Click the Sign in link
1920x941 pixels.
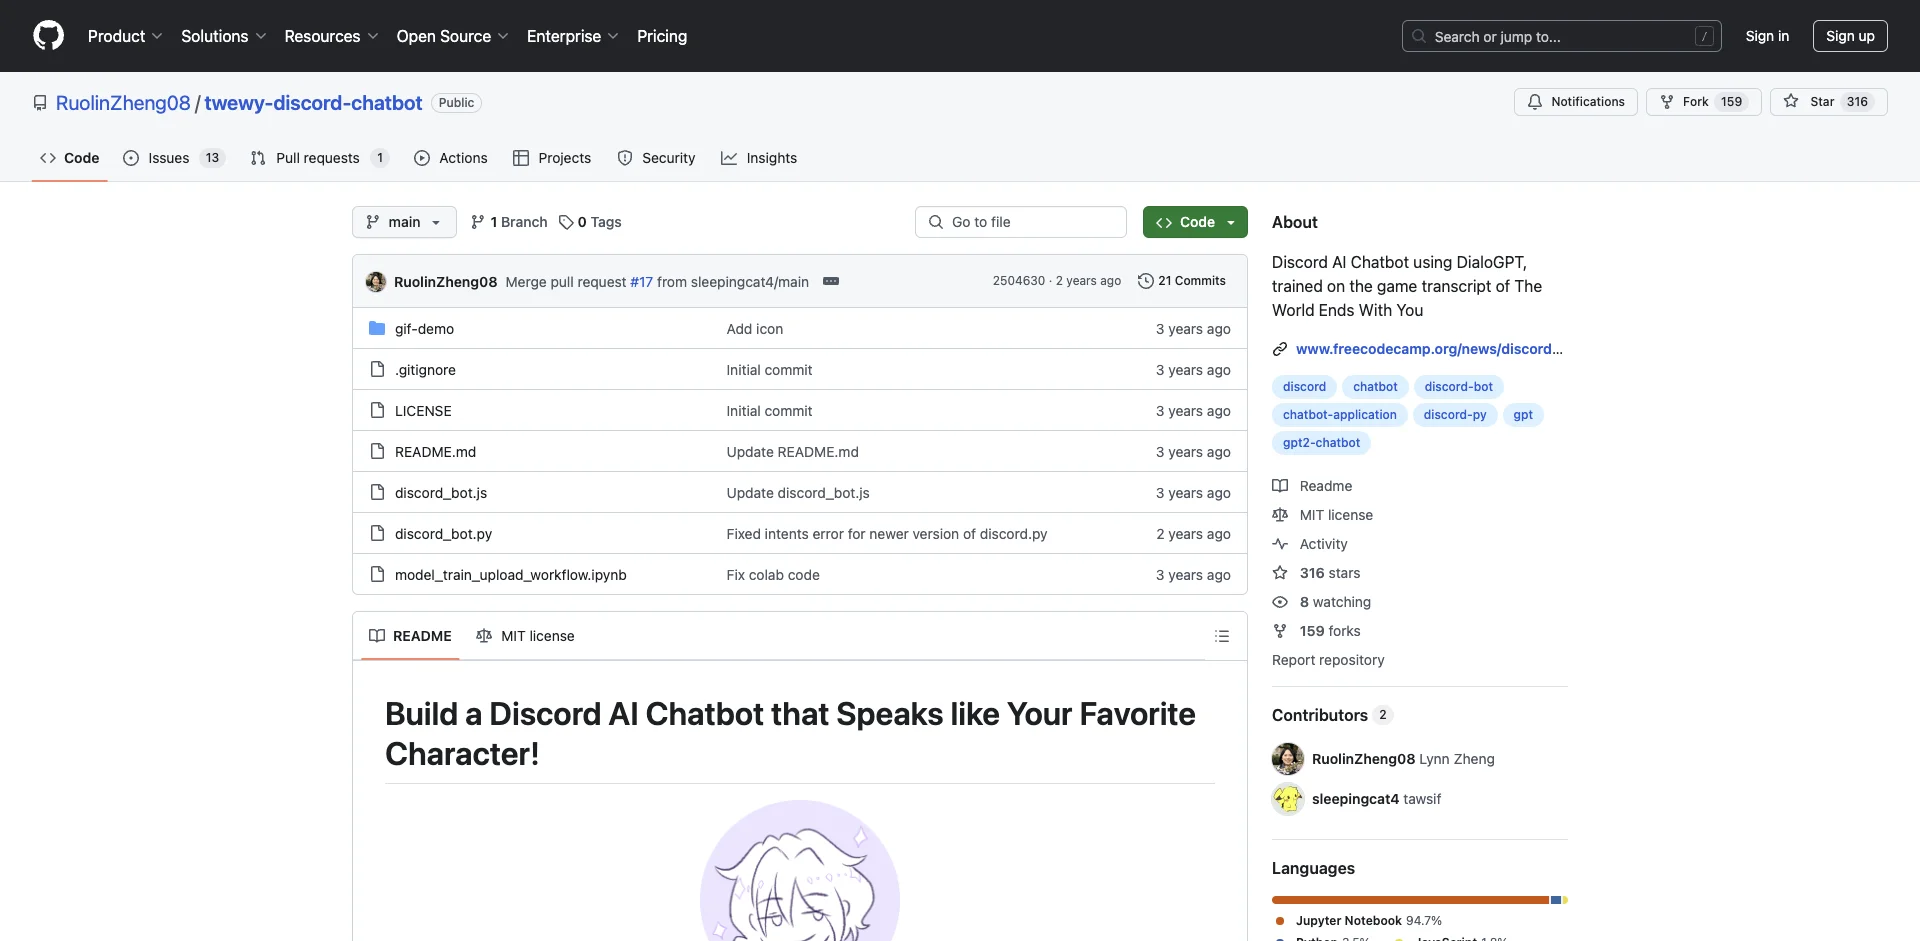(1767, 36)
